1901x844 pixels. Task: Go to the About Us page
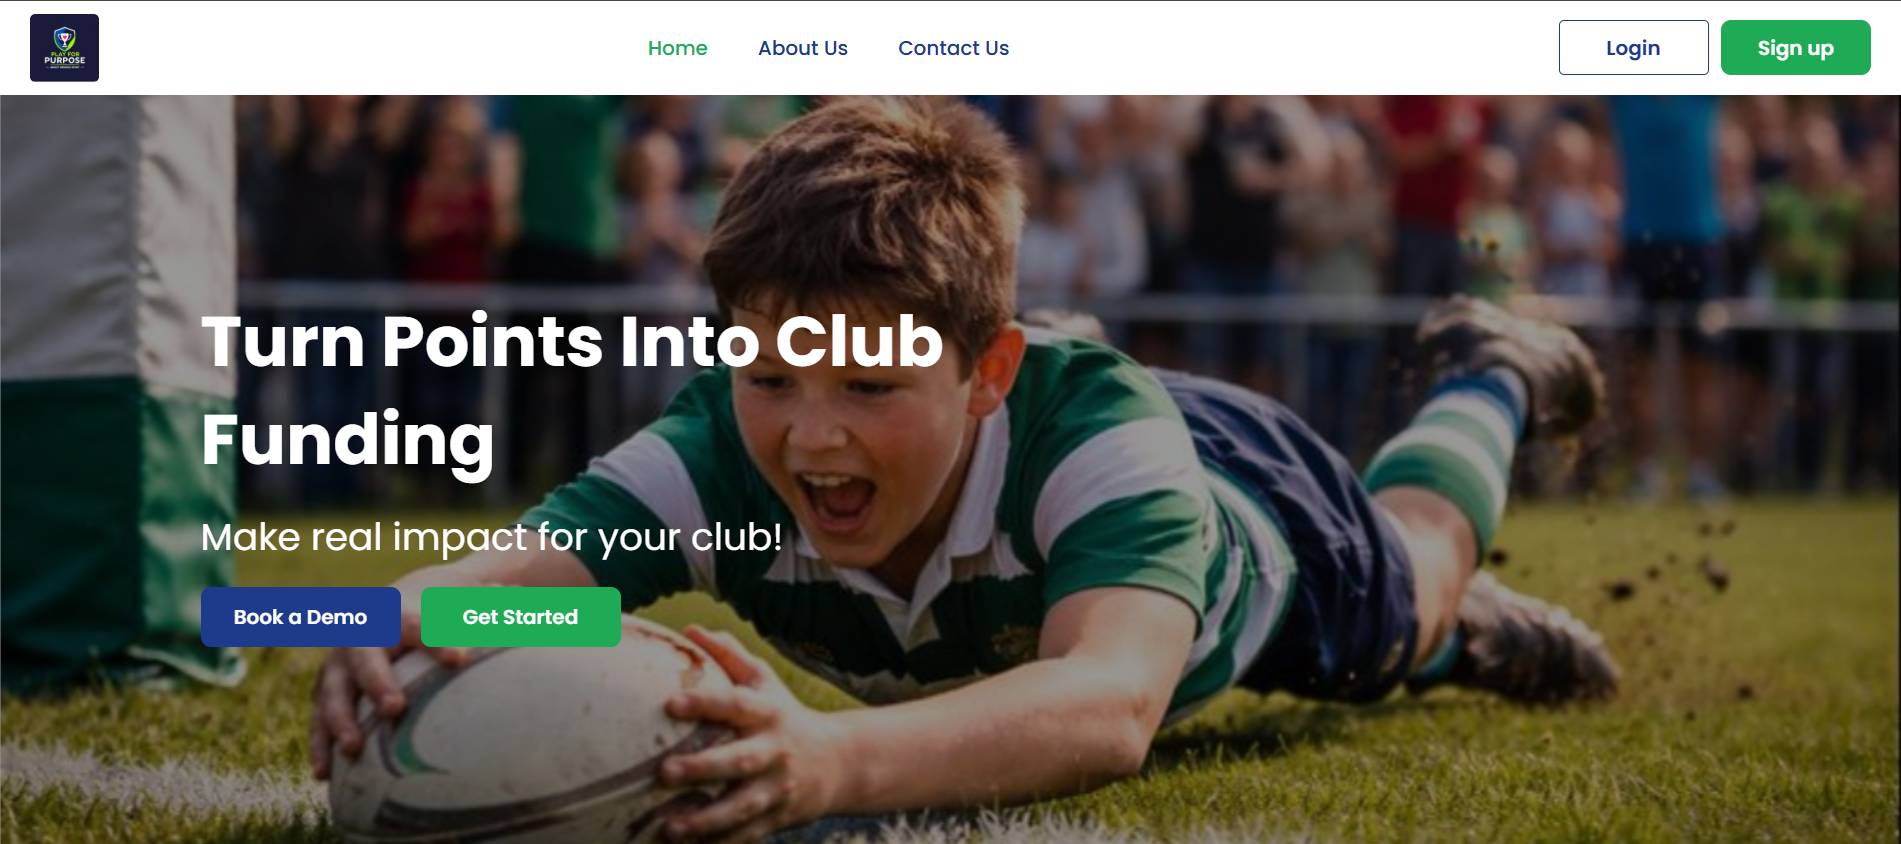802,48
